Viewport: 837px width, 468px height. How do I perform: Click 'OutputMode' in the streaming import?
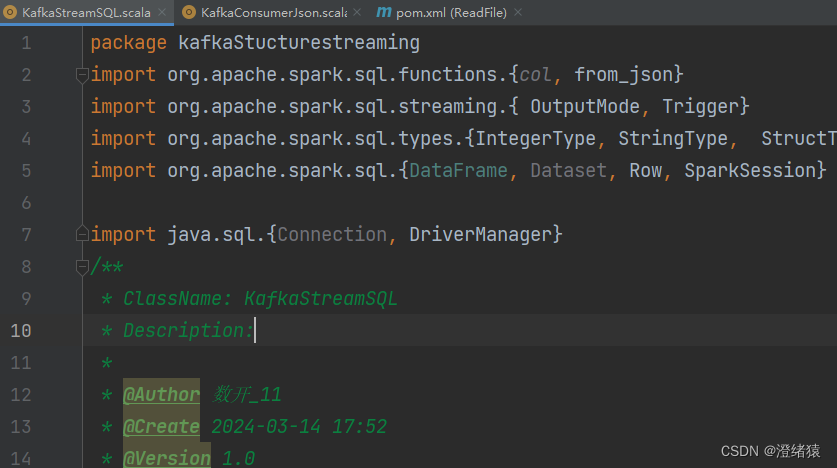pyautogui.click(x=585, y=107)
